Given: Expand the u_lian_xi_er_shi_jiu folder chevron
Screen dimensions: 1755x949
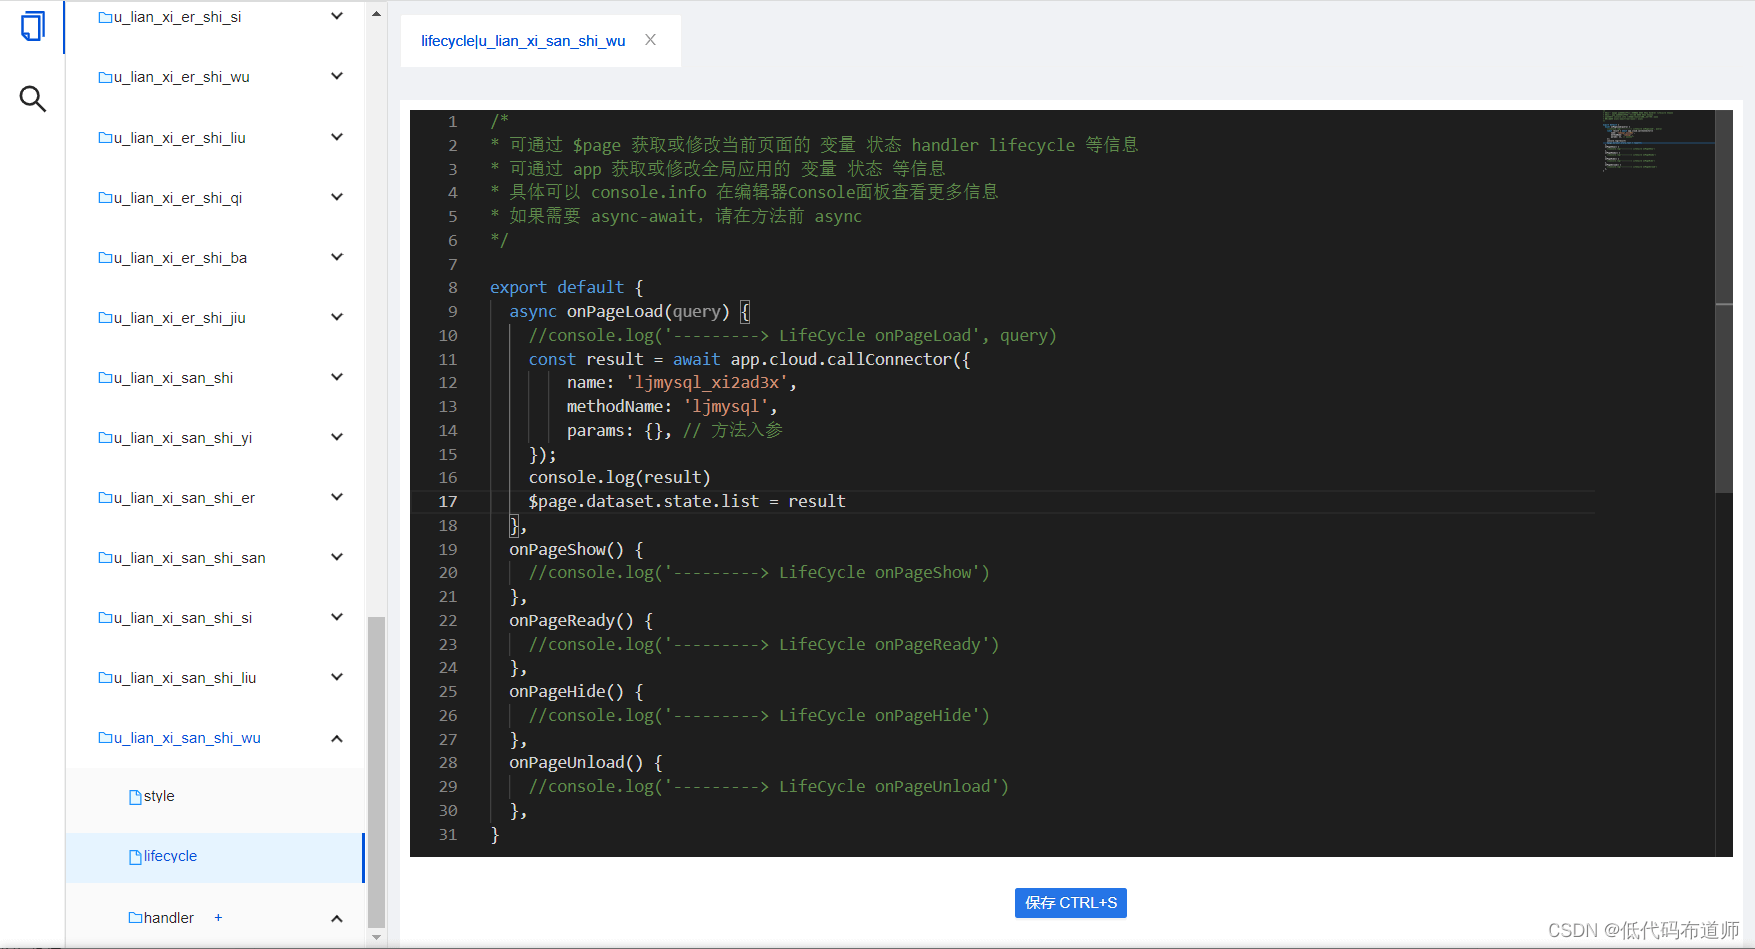Looking at the screenshot, I should (337, 317).
